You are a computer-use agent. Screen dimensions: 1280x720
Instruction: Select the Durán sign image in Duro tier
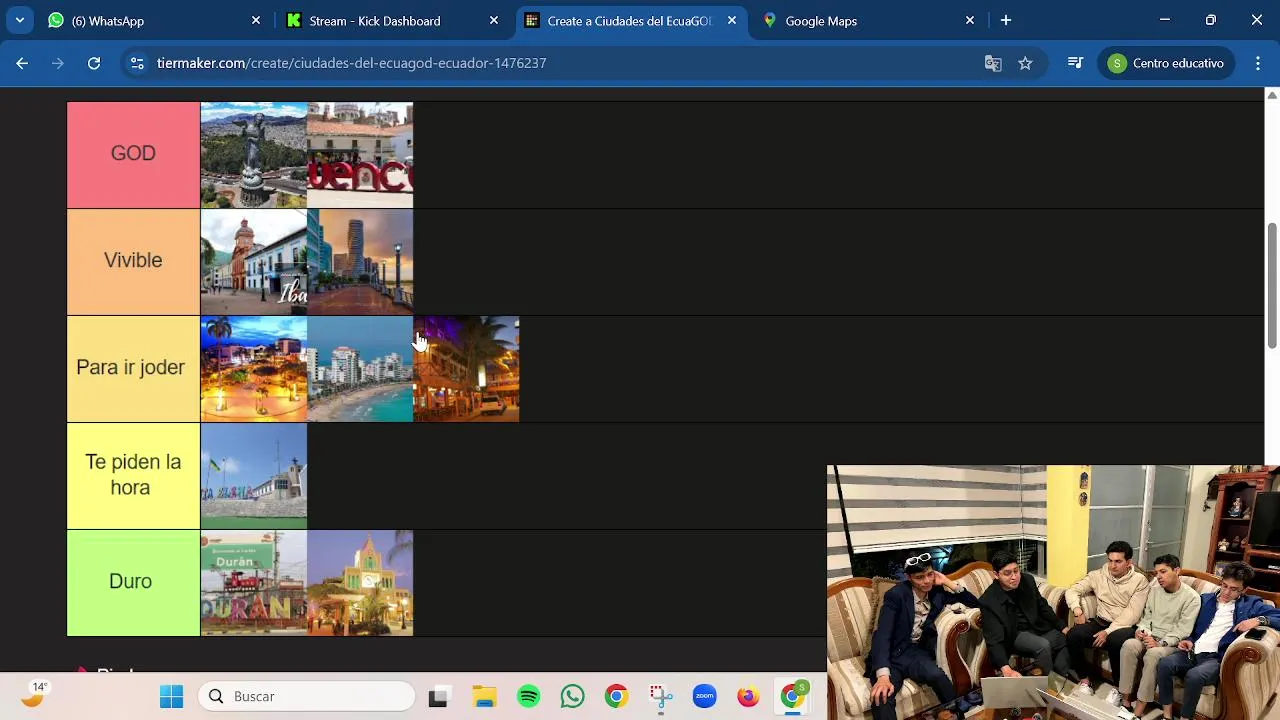pyautogui.click(x=254, y=583)
